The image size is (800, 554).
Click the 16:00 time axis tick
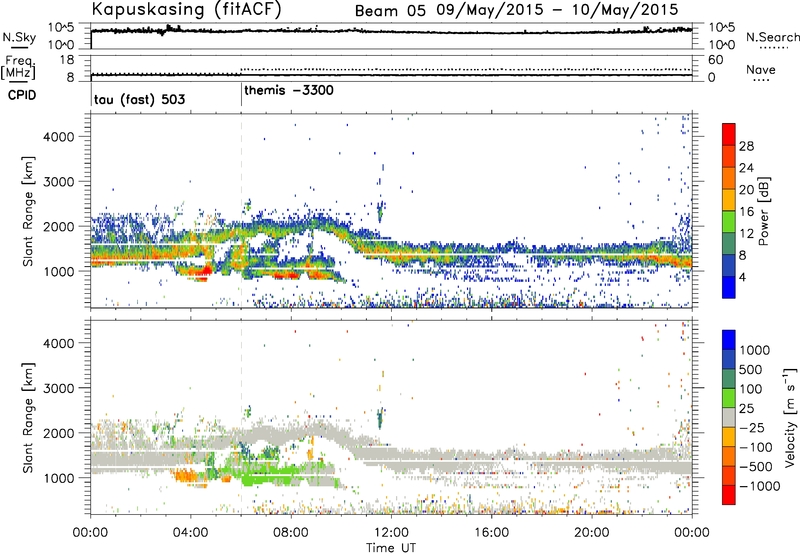[x=491, y=533]
